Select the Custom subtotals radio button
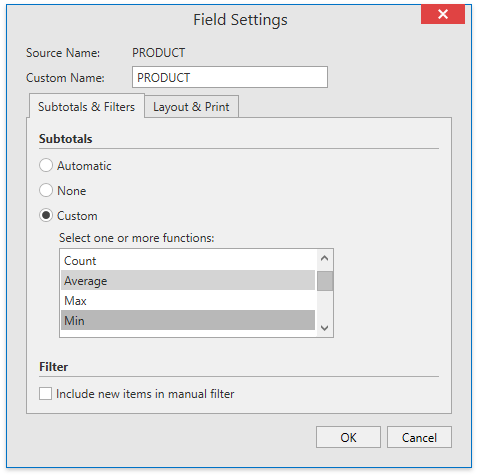This screenshot has width=478, height=476. 46,215
